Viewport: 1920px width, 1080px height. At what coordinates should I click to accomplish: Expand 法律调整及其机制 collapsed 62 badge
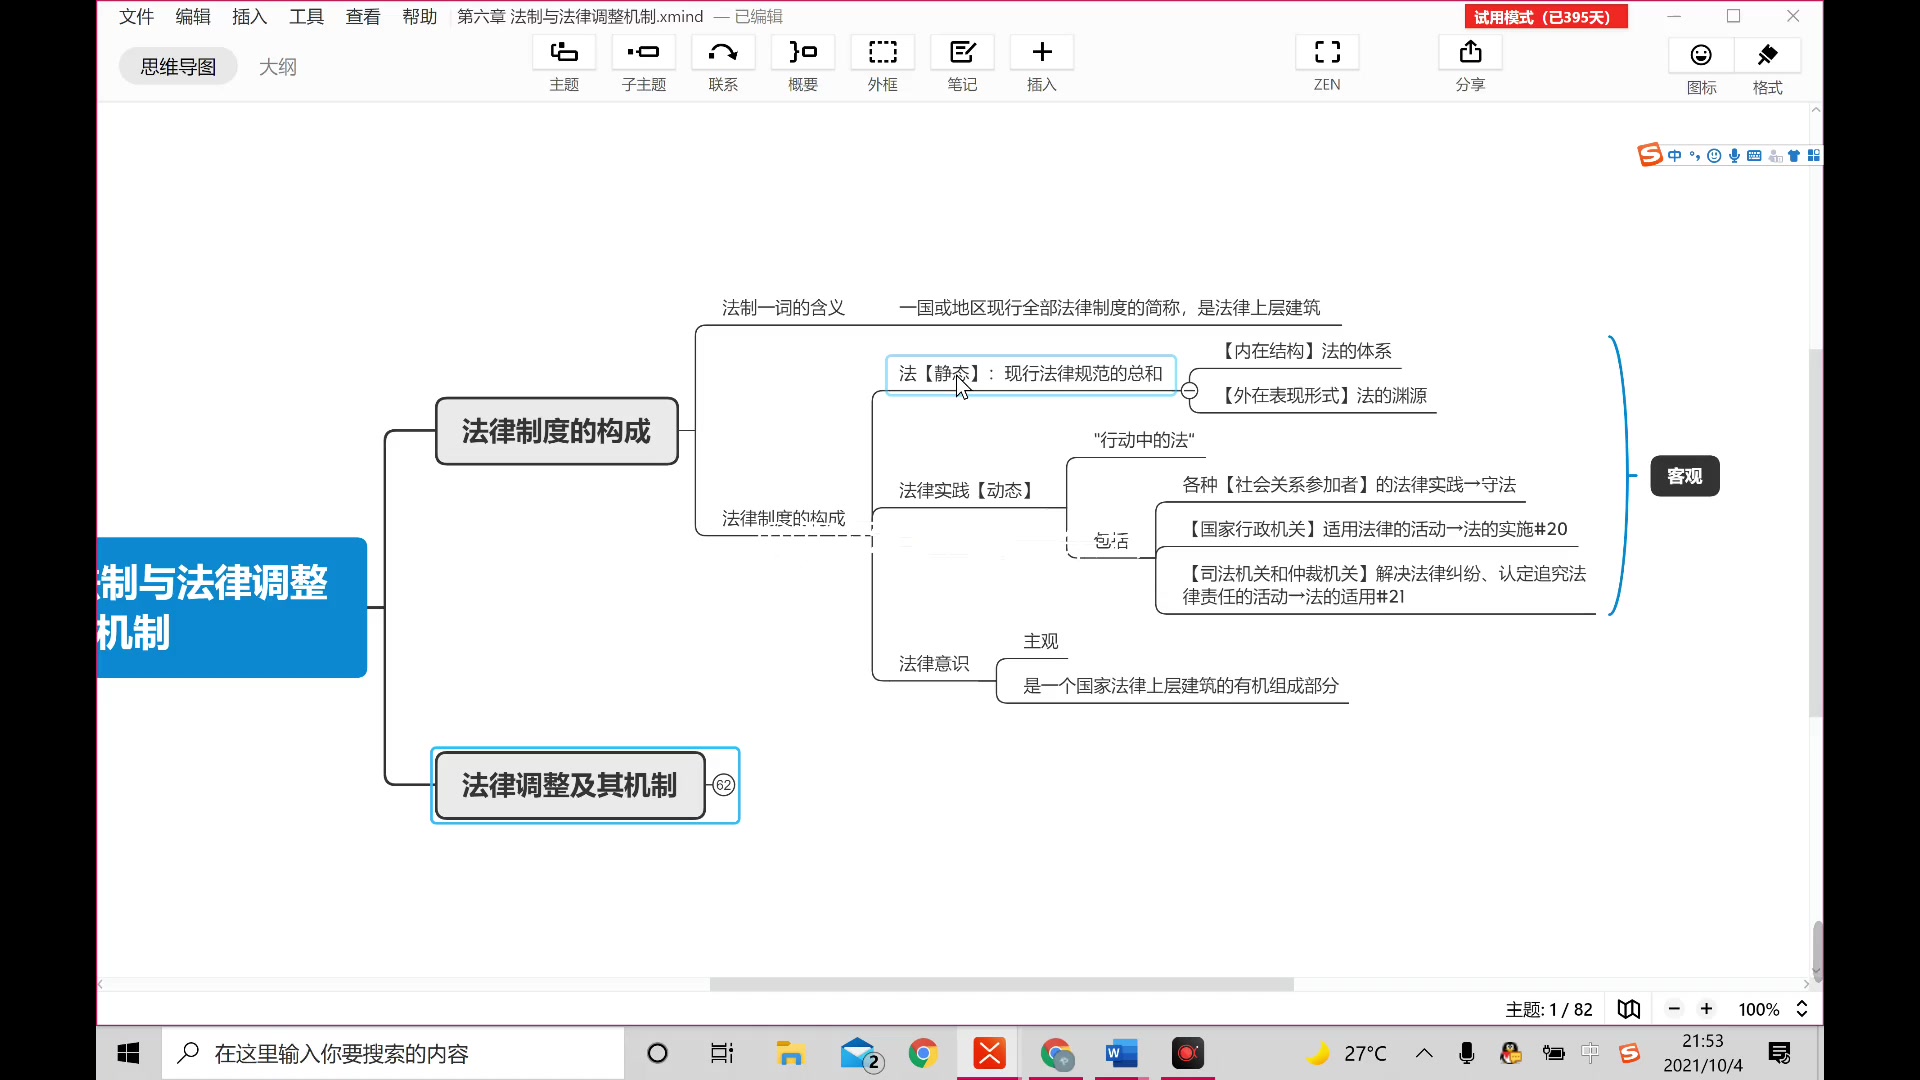(723, 785)
